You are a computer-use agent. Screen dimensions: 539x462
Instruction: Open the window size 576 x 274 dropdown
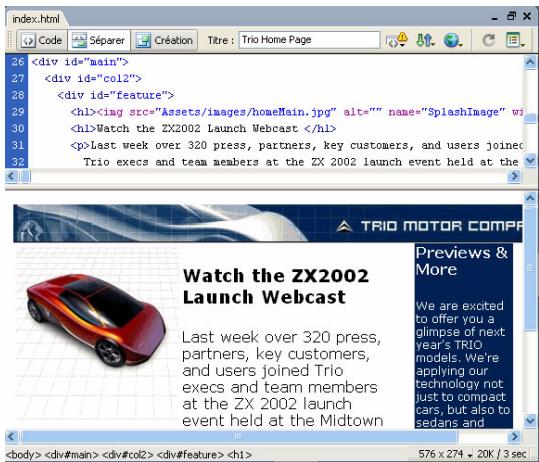pyautogui.click(x=445, y=454)
